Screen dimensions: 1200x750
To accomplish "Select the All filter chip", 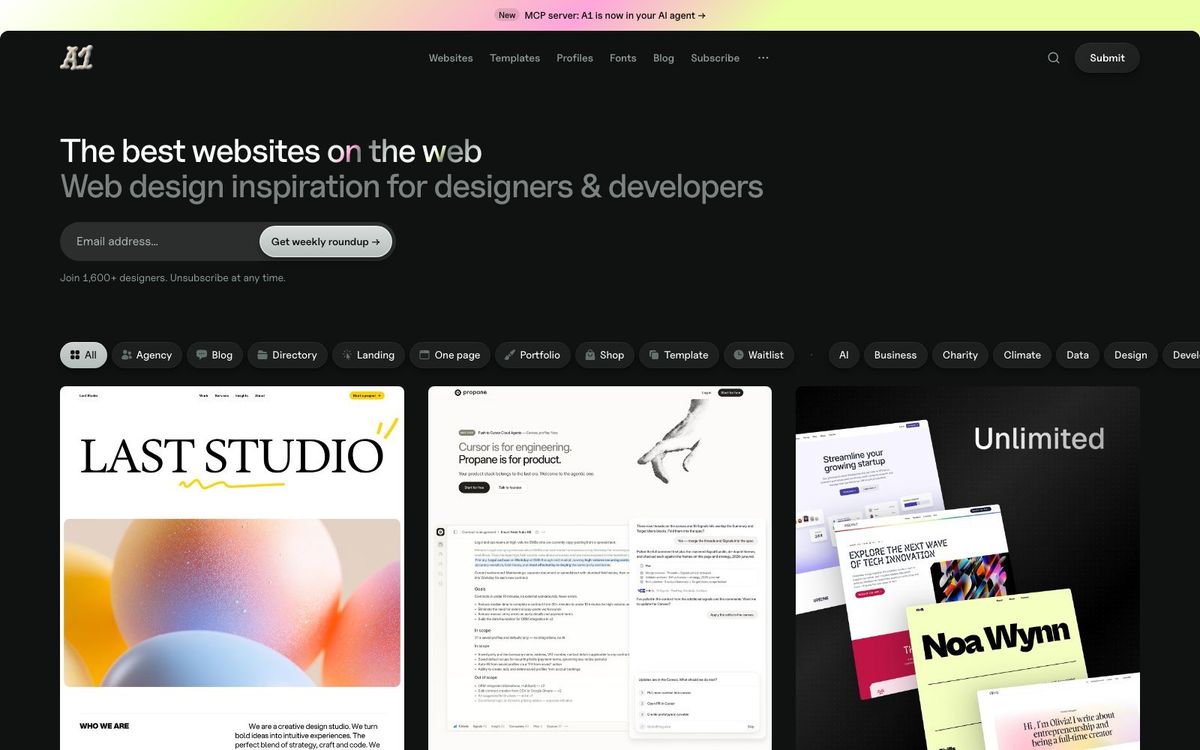I will coord(83,355).
